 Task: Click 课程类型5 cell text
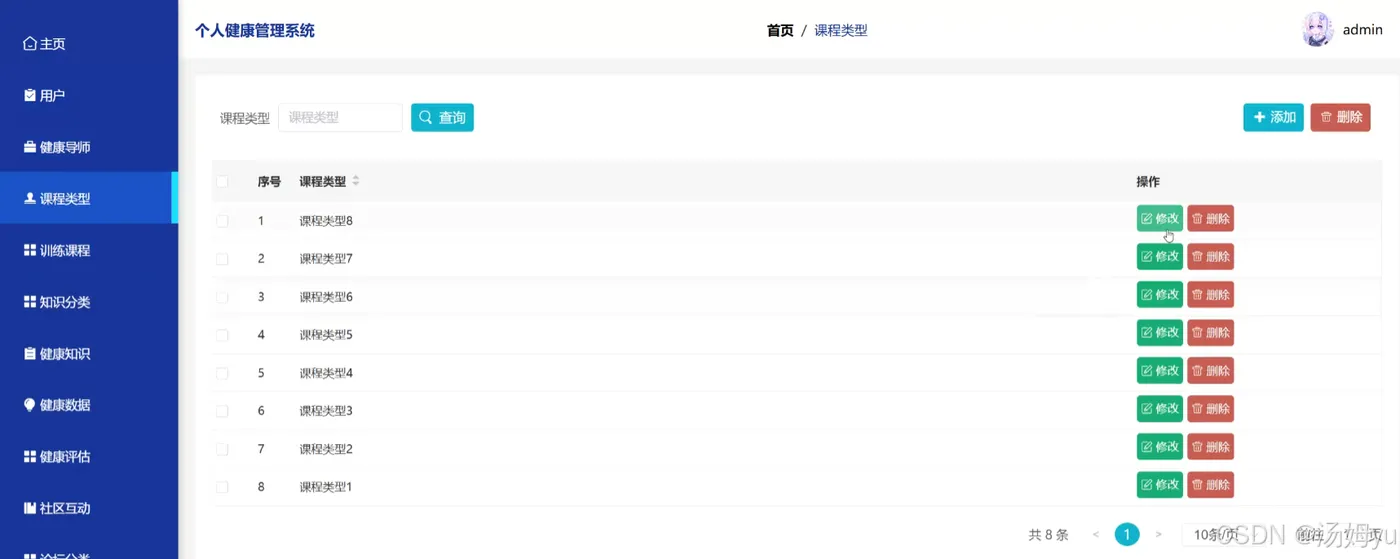coord(326,334)
